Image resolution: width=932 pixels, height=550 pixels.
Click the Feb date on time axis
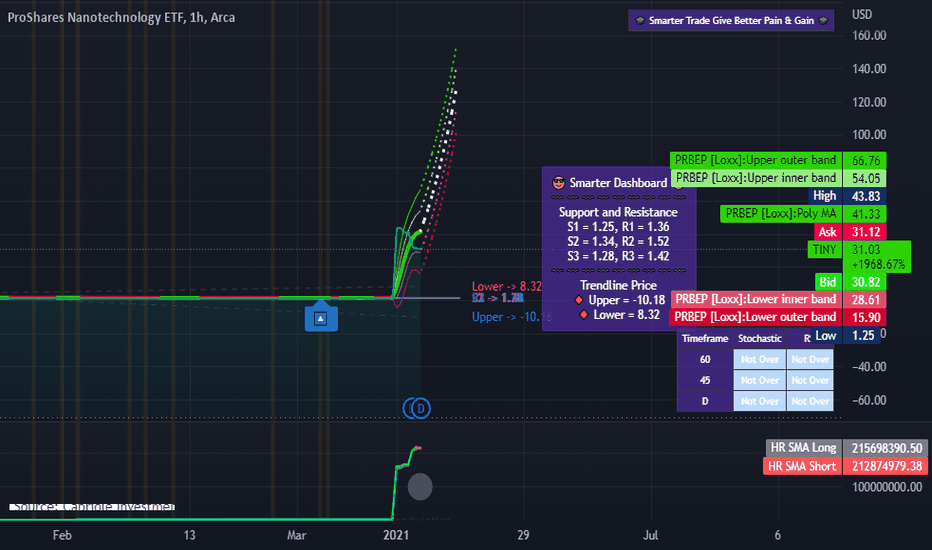pos(62,535)
